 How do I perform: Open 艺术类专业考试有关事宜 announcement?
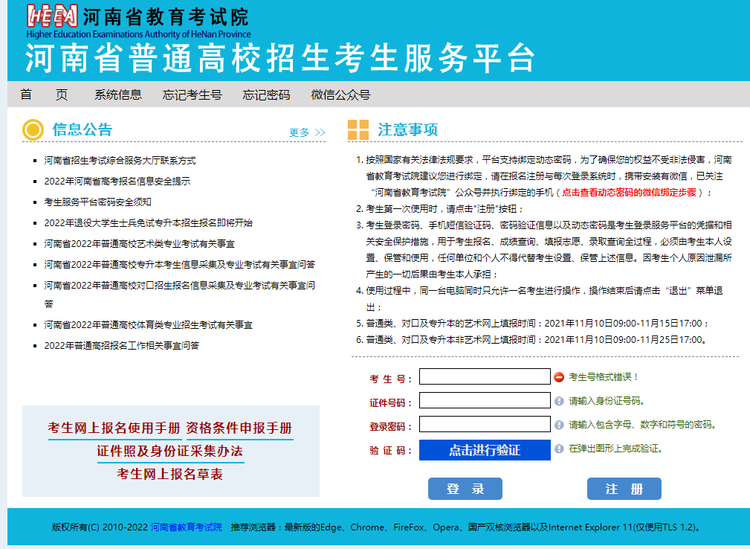point(139,244)
